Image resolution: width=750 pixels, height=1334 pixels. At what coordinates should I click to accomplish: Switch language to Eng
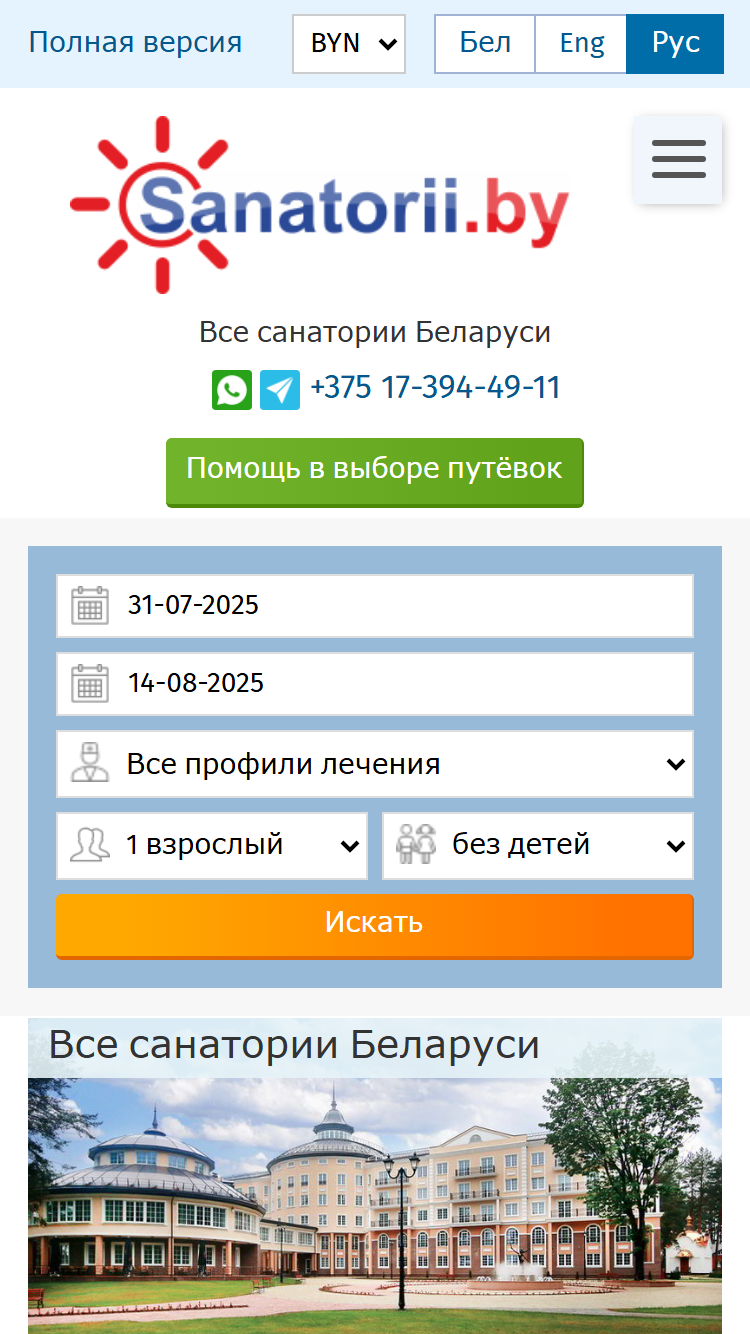click(x=581, y=44)
